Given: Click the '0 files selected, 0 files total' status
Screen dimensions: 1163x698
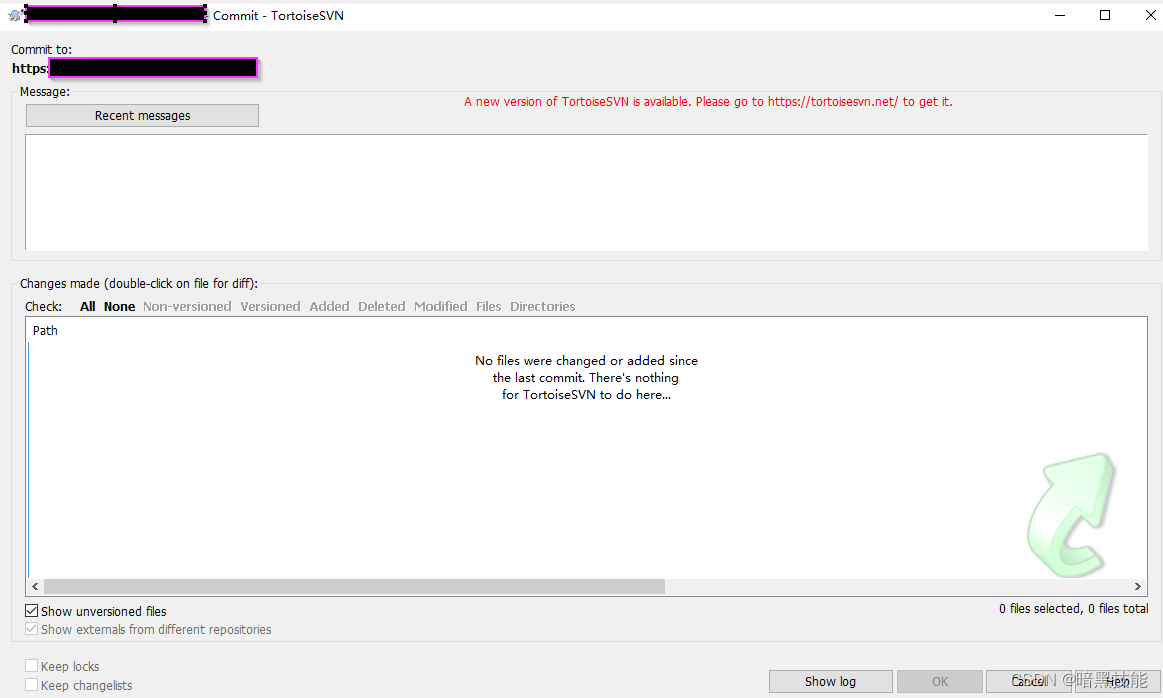Looking at the screenshot, I should (1073, 609).
